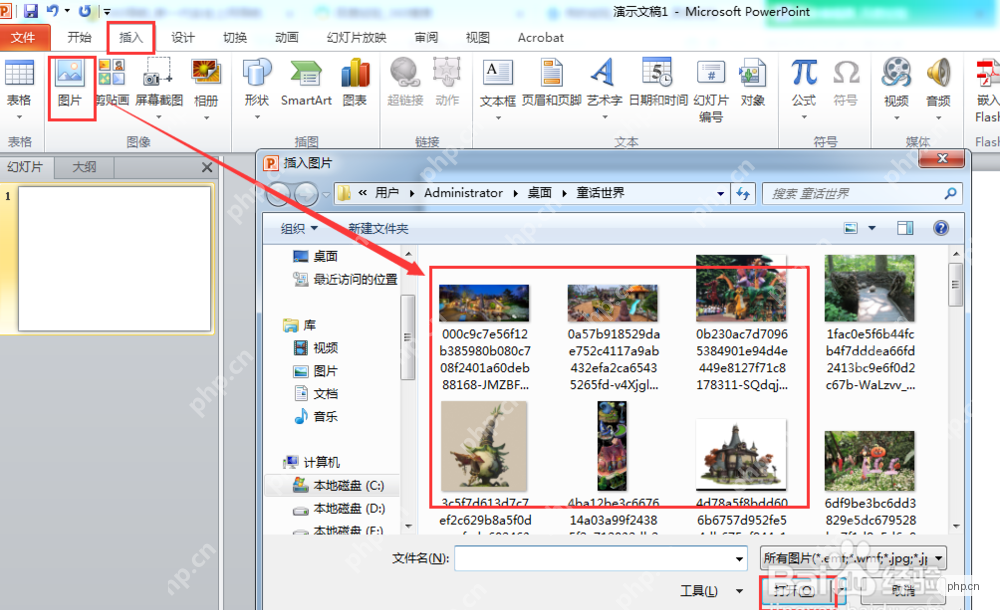This screenshot has height=610, width=1000.
Task: Open the Symbol (符号) tool
Action: click(x=846, y=82)
